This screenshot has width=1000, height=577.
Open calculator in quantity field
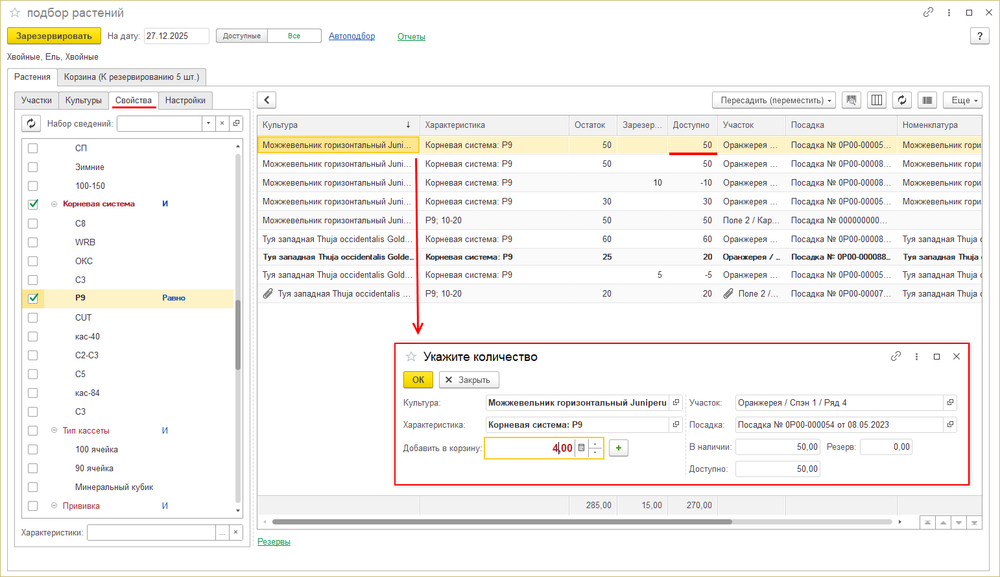(x=581, y=448)
